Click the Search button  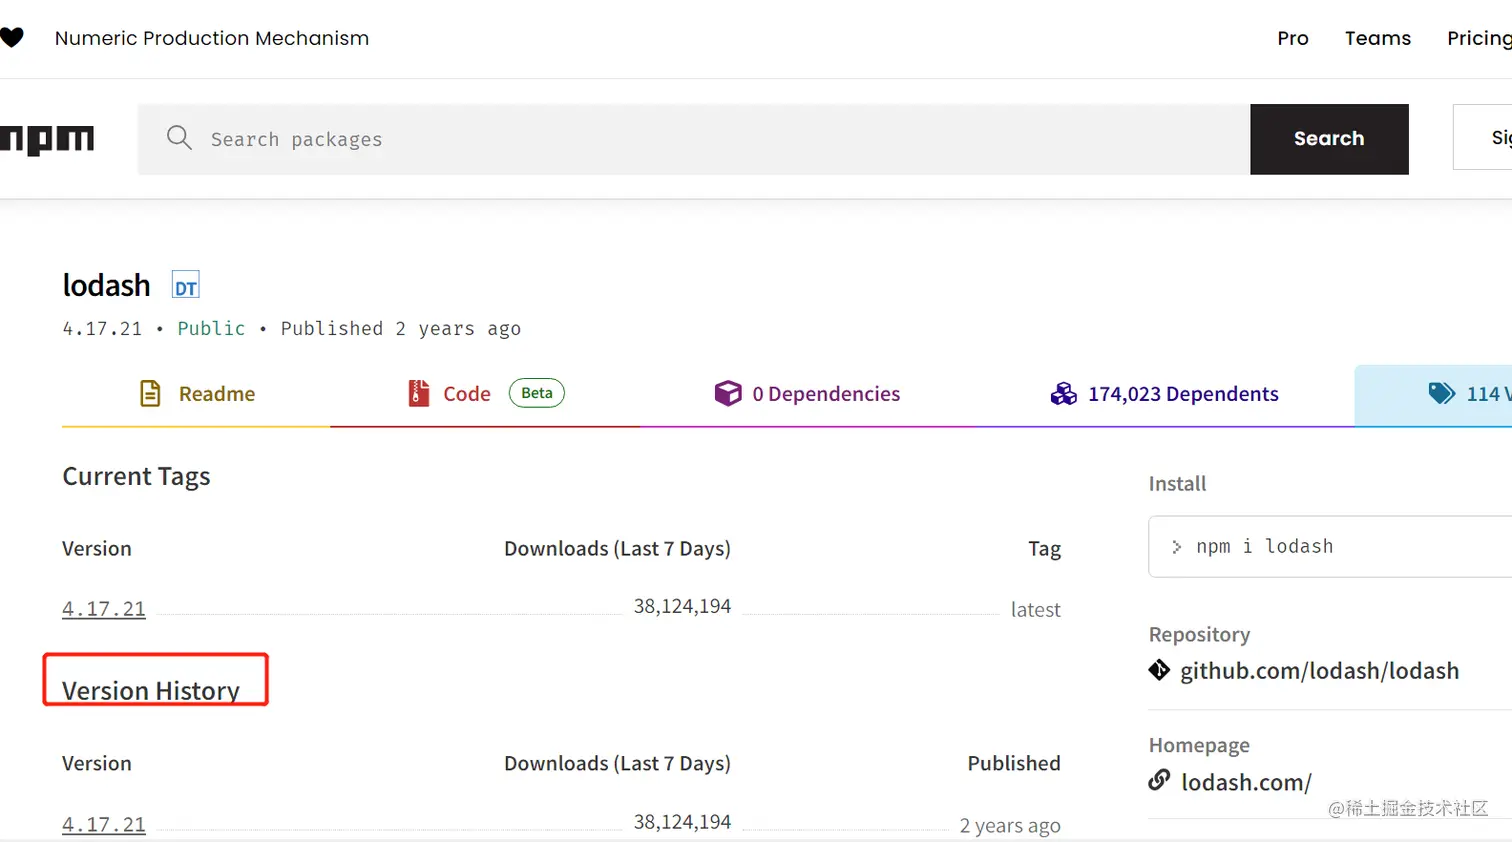click(x=1329, y=139)
